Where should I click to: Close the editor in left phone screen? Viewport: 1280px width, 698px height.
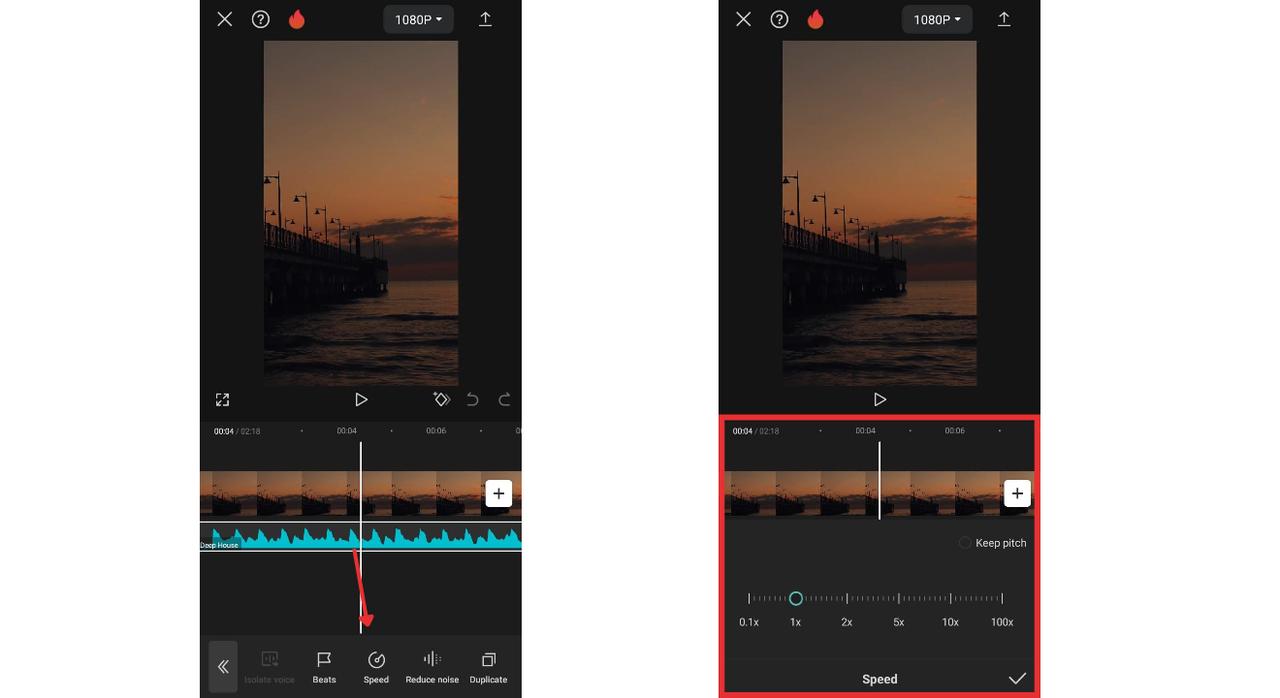point(224,19)
